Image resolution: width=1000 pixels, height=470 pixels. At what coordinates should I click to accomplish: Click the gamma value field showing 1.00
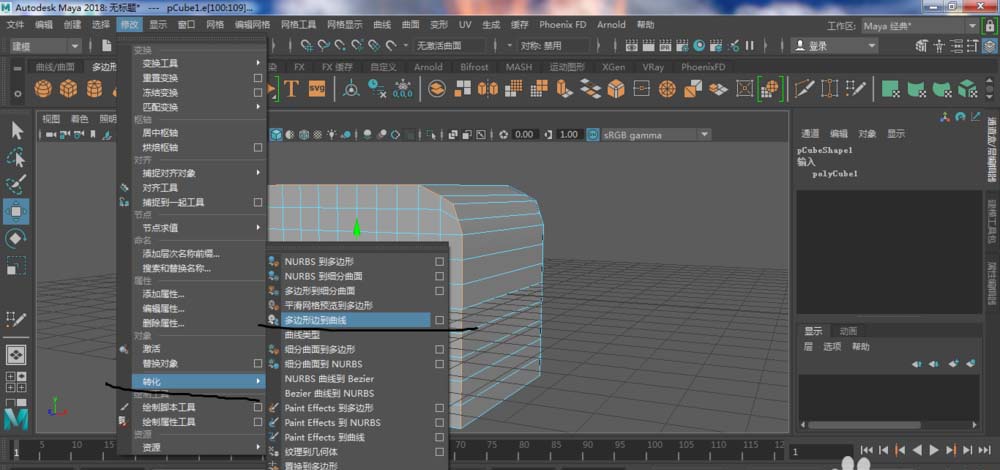(568, 134)
